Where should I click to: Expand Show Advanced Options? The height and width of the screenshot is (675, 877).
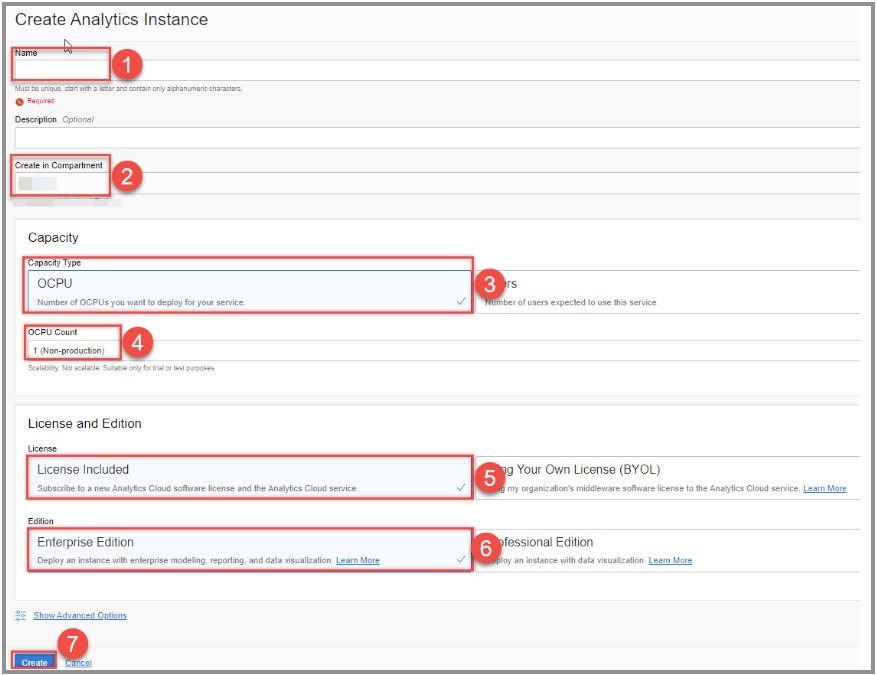[x=80, y=615]
